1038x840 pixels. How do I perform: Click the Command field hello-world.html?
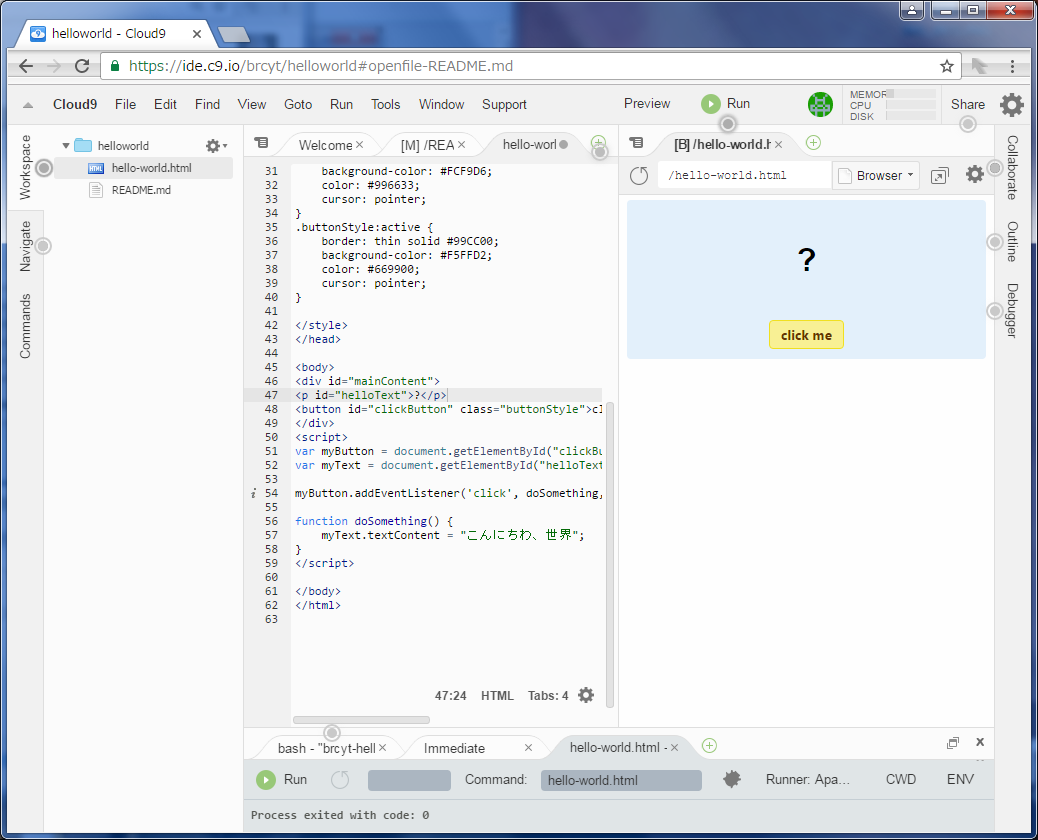(621, 780)
